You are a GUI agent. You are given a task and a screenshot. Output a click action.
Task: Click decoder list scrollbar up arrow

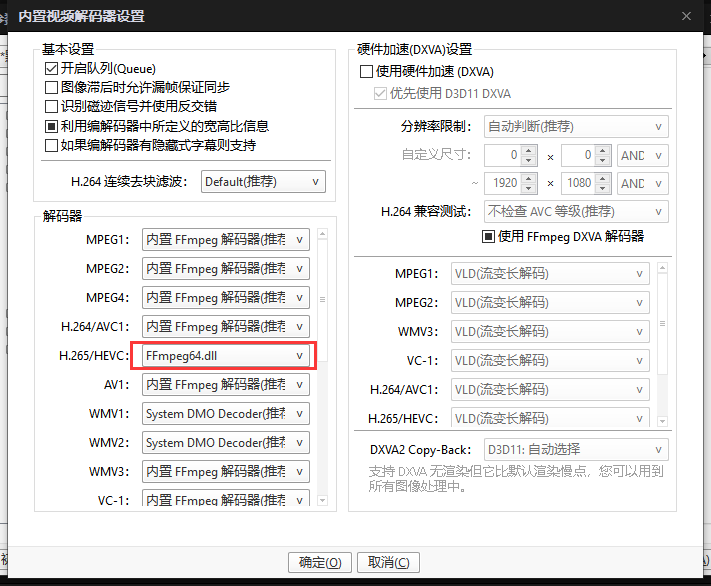(x=322, y=234)
